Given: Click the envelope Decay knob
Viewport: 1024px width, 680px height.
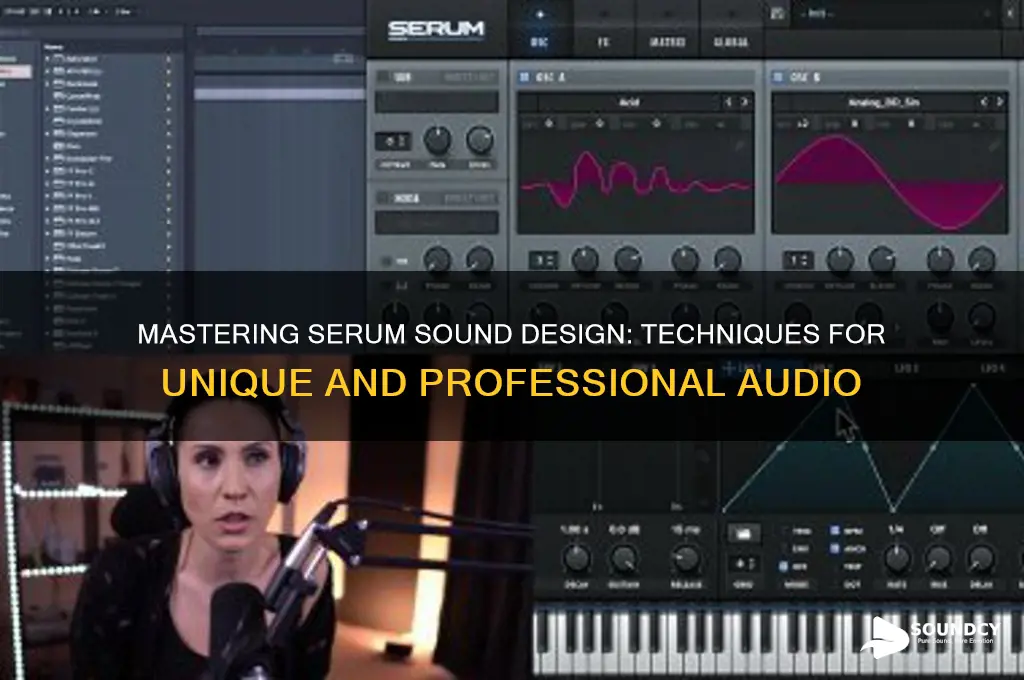Looking at the screenshot, I should (x=576, y=559).
